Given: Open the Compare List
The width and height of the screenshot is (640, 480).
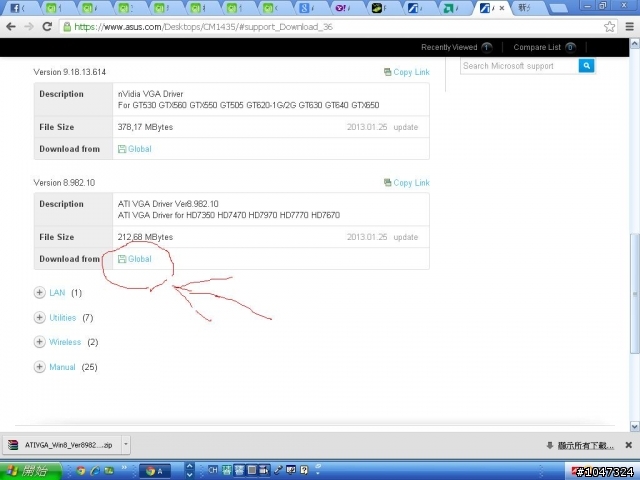Looking at the screenshot, I should (x=544, y=47).
